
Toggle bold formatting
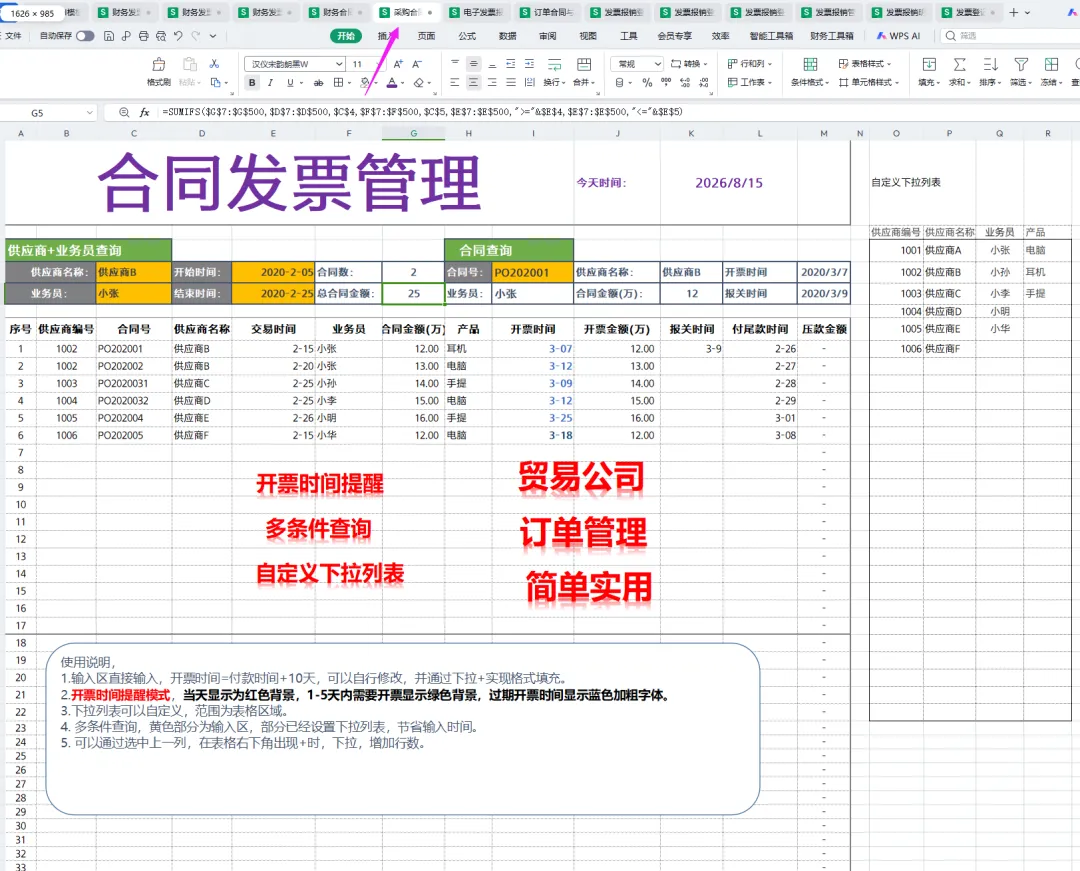tap(252, 83)
